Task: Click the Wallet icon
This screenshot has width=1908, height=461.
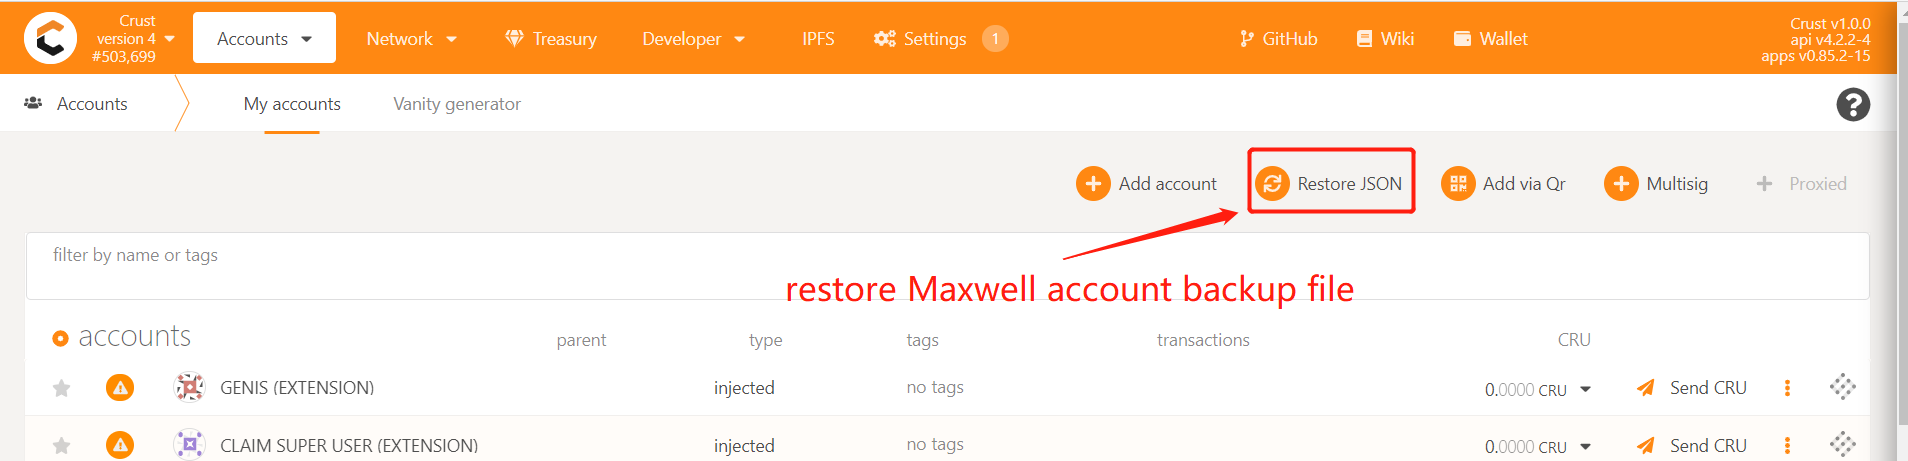Action: (1462, 38)
